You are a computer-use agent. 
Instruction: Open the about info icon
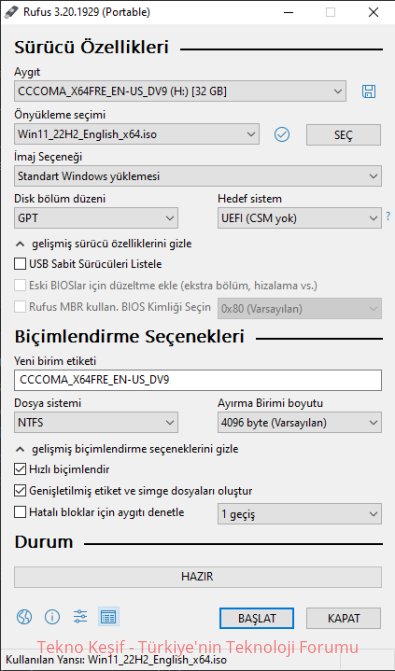point(52,617)
